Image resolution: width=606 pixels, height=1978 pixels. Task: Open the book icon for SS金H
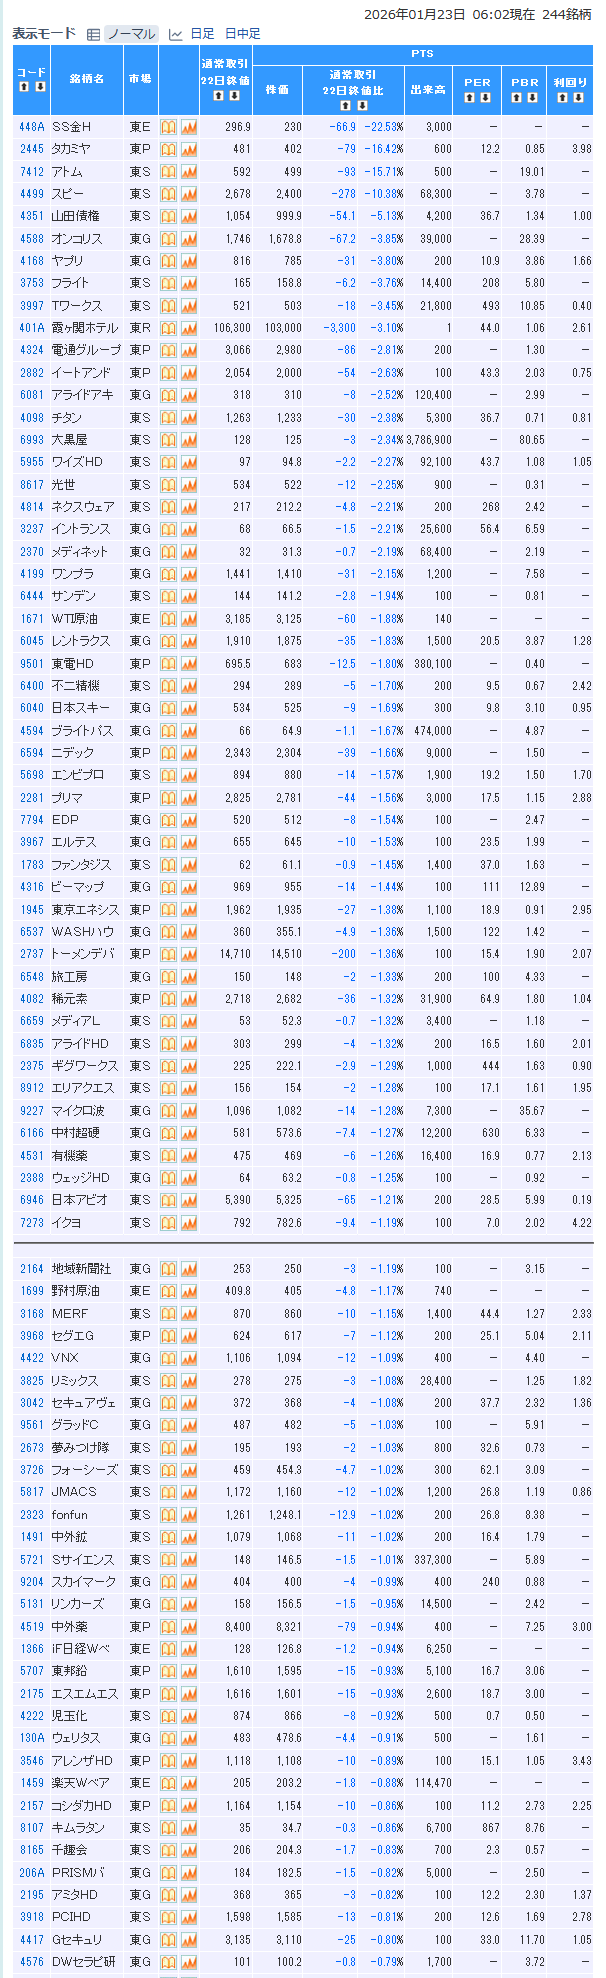tap(168, 127)
